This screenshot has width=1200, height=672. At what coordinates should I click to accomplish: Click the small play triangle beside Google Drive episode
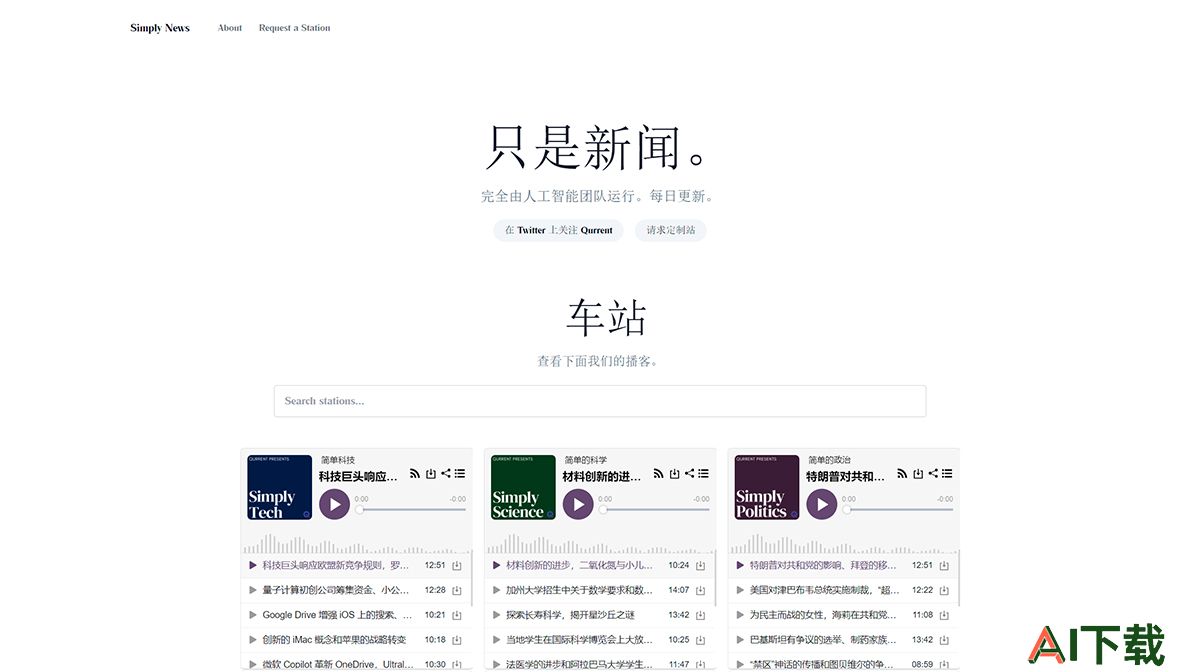pyautogui.click(x=253, y=615)
